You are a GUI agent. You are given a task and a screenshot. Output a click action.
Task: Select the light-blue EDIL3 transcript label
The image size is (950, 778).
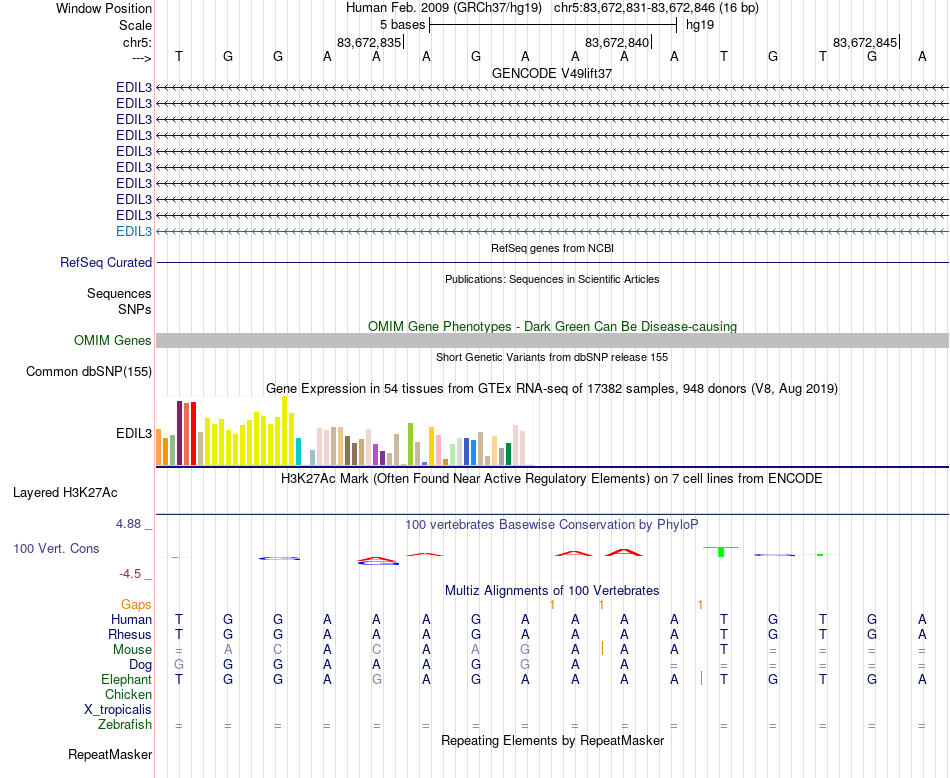[x=134, y=231]
